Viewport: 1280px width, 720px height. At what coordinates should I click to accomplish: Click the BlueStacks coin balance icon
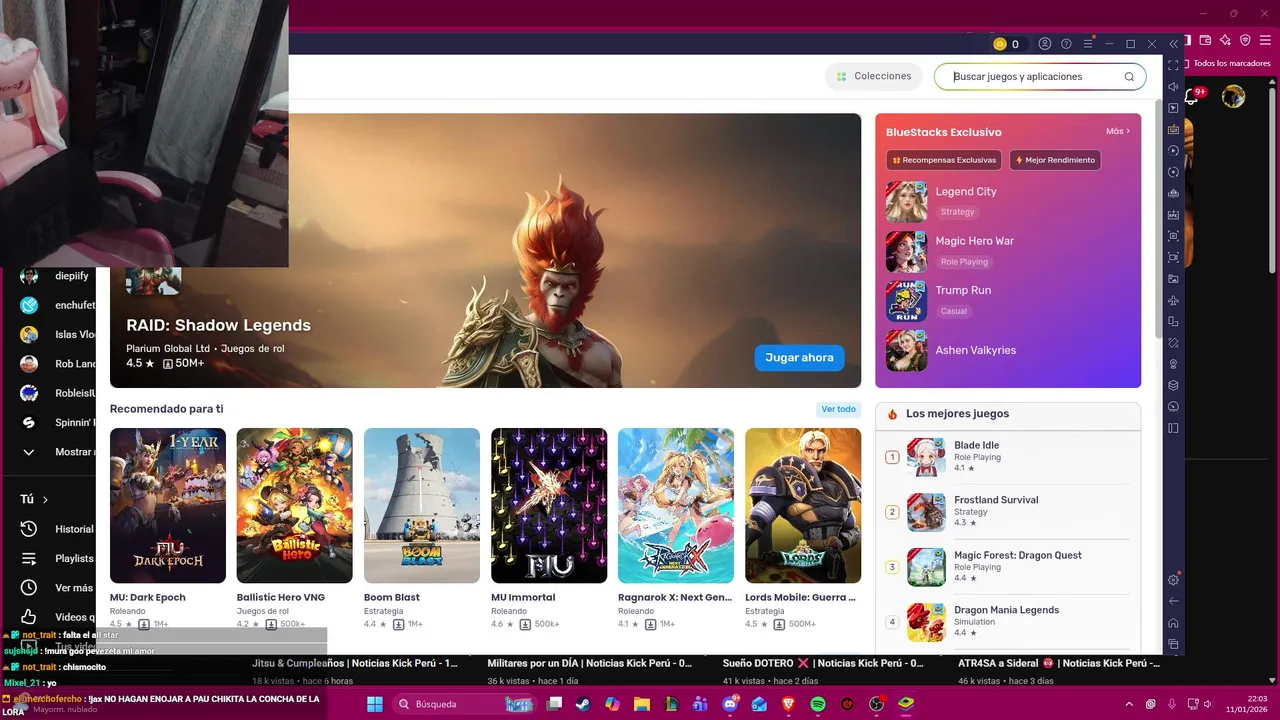click(999, 44)
